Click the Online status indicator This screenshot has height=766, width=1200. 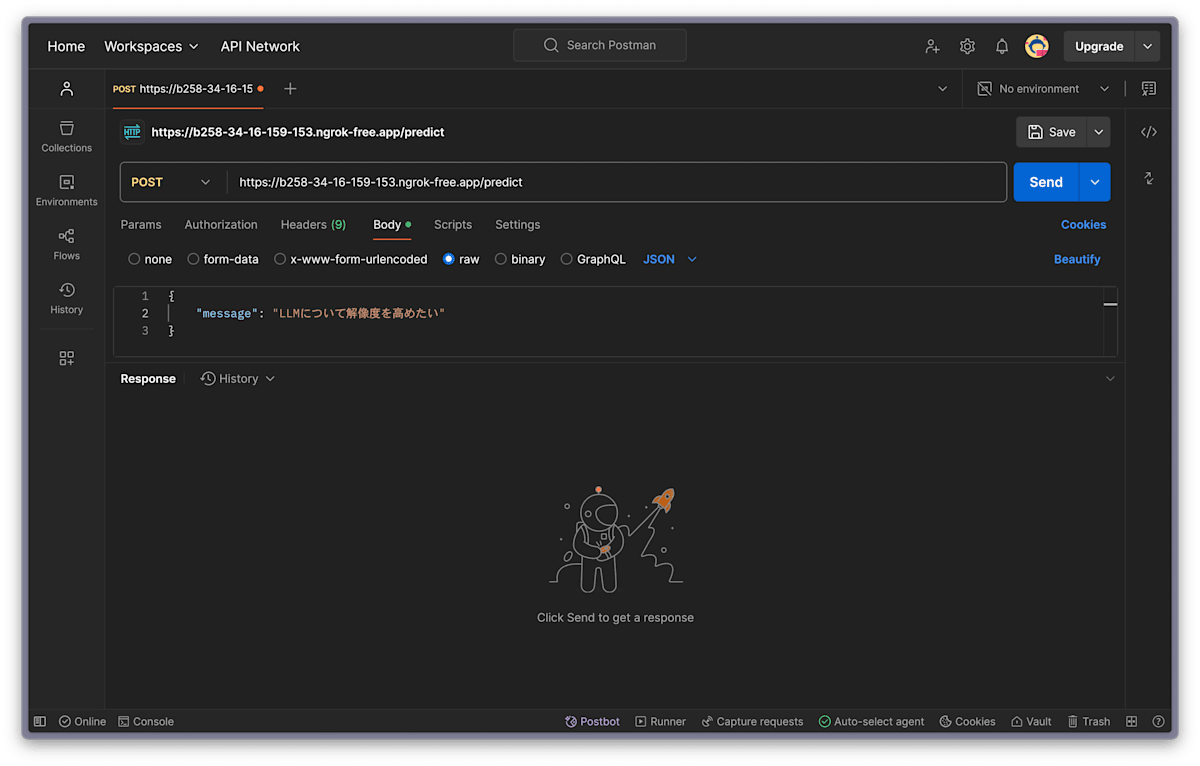click(82, 721)
